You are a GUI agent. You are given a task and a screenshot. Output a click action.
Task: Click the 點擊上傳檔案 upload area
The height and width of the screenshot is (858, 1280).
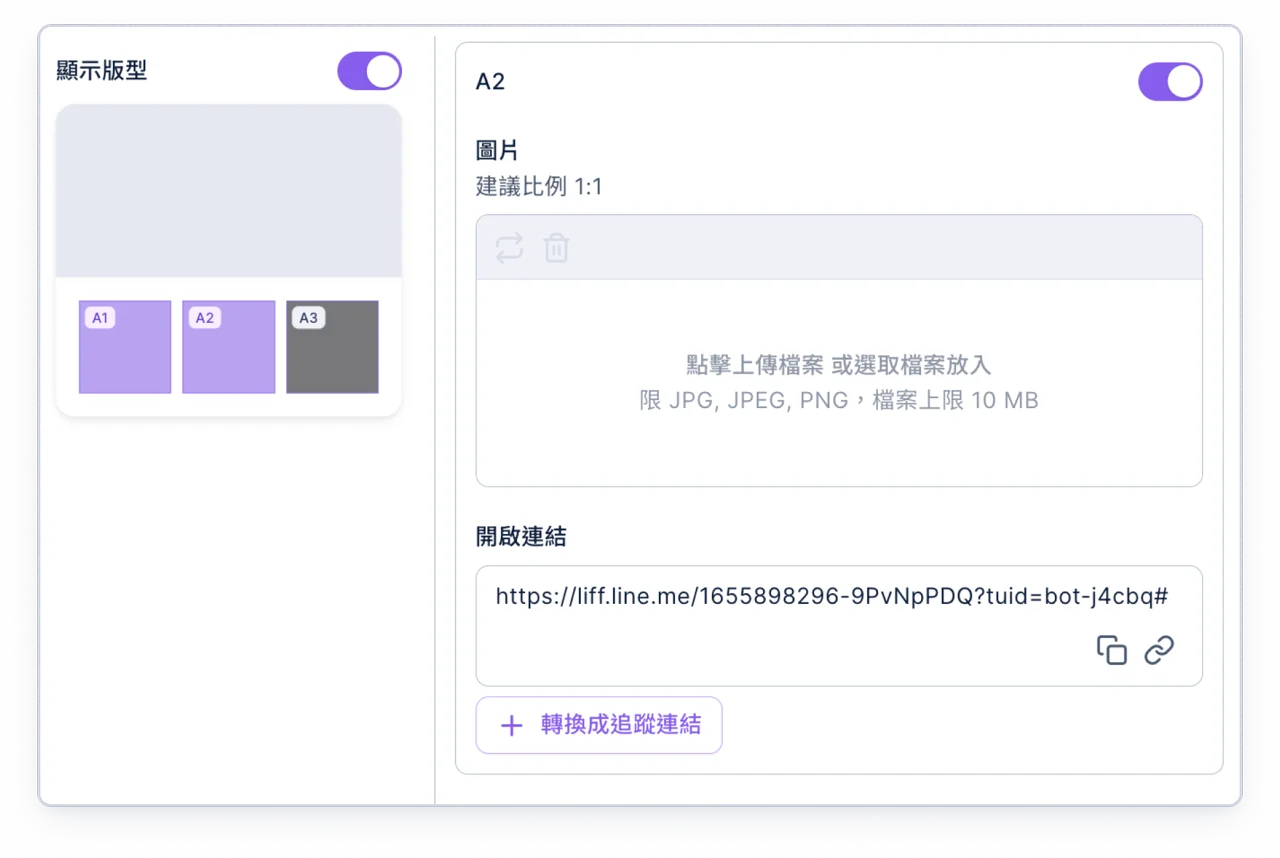click(839, 383)
